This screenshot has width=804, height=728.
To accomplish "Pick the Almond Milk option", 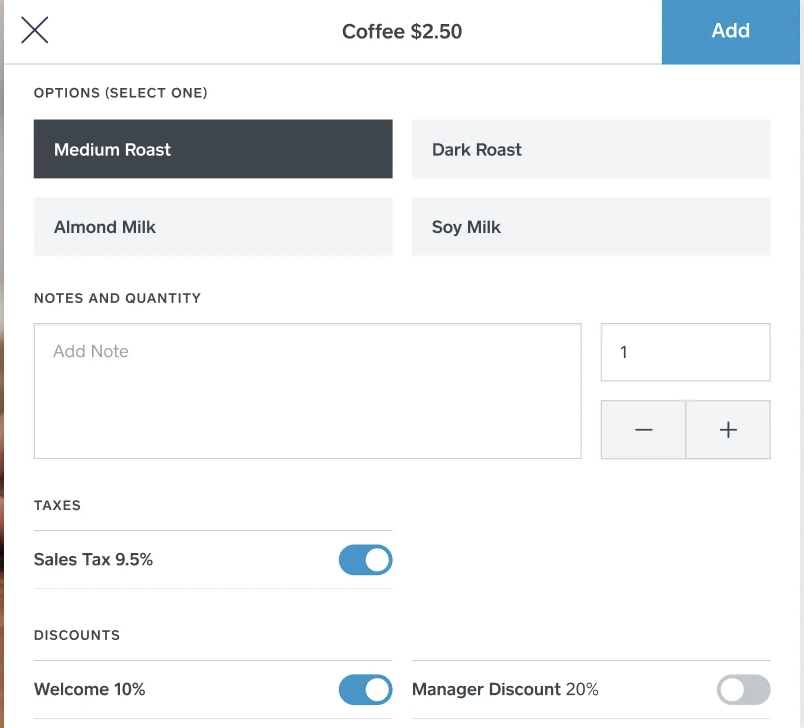I will tap(213, 227).
